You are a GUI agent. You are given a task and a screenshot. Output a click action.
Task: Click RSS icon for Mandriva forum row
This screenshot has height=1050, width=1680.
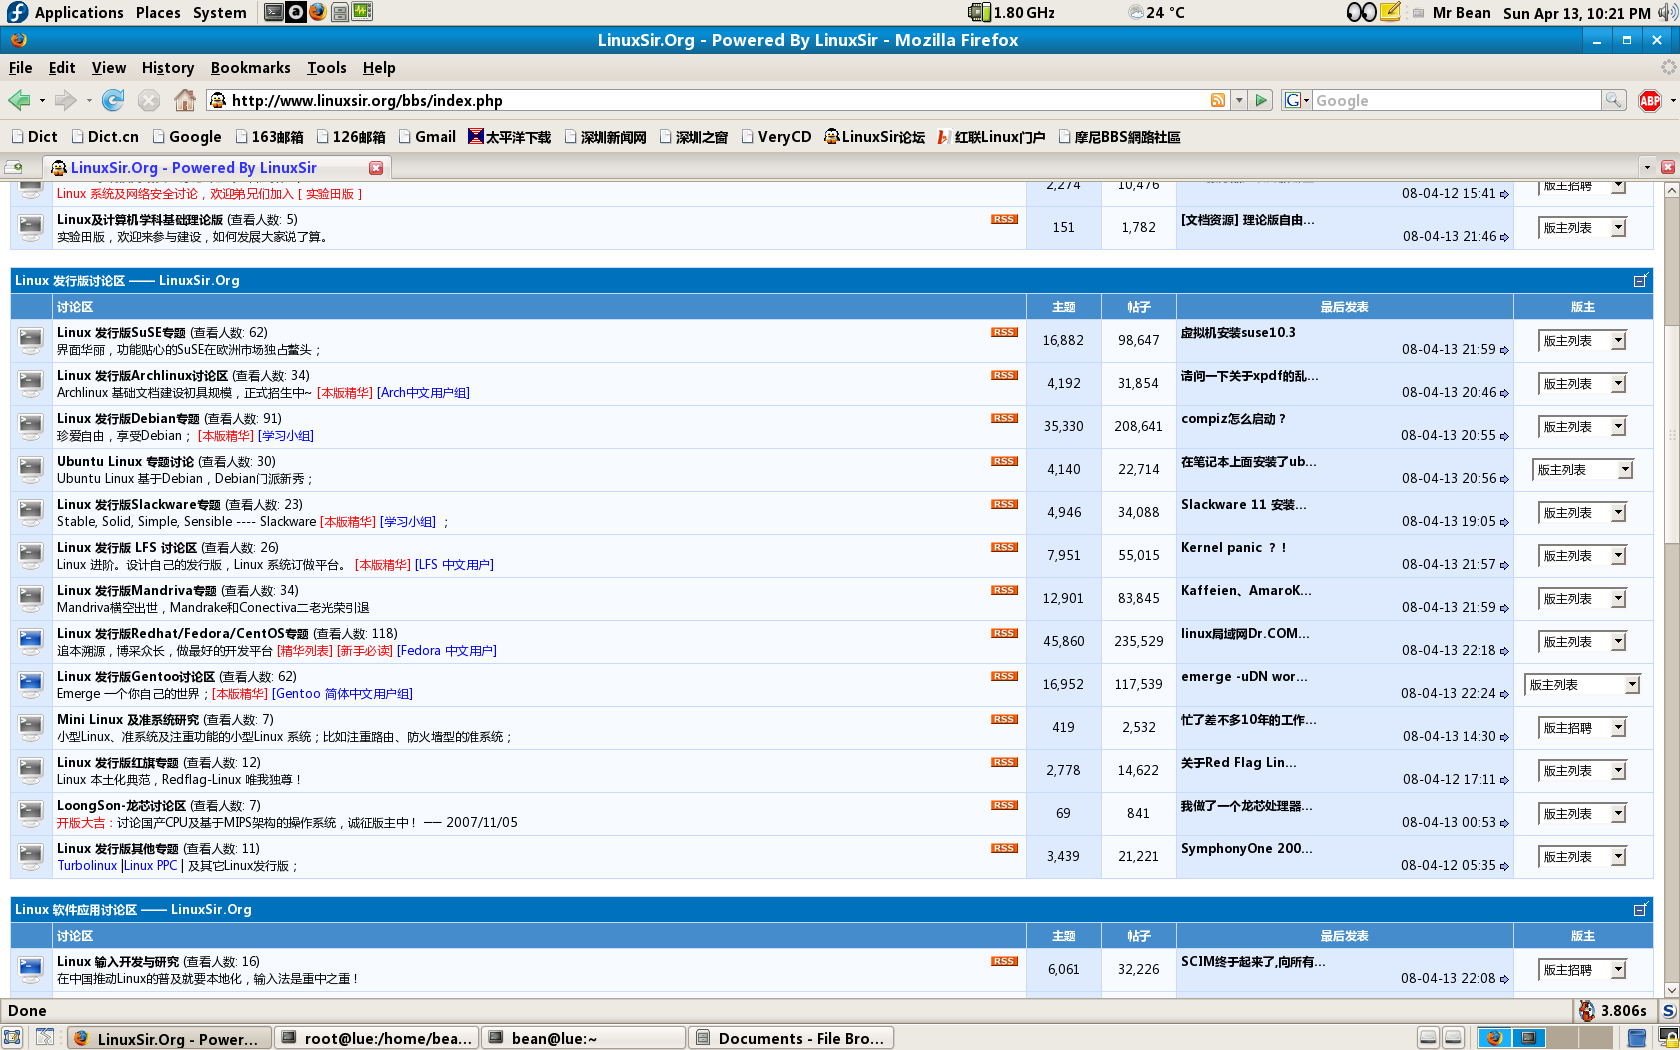click(1004, 590)
